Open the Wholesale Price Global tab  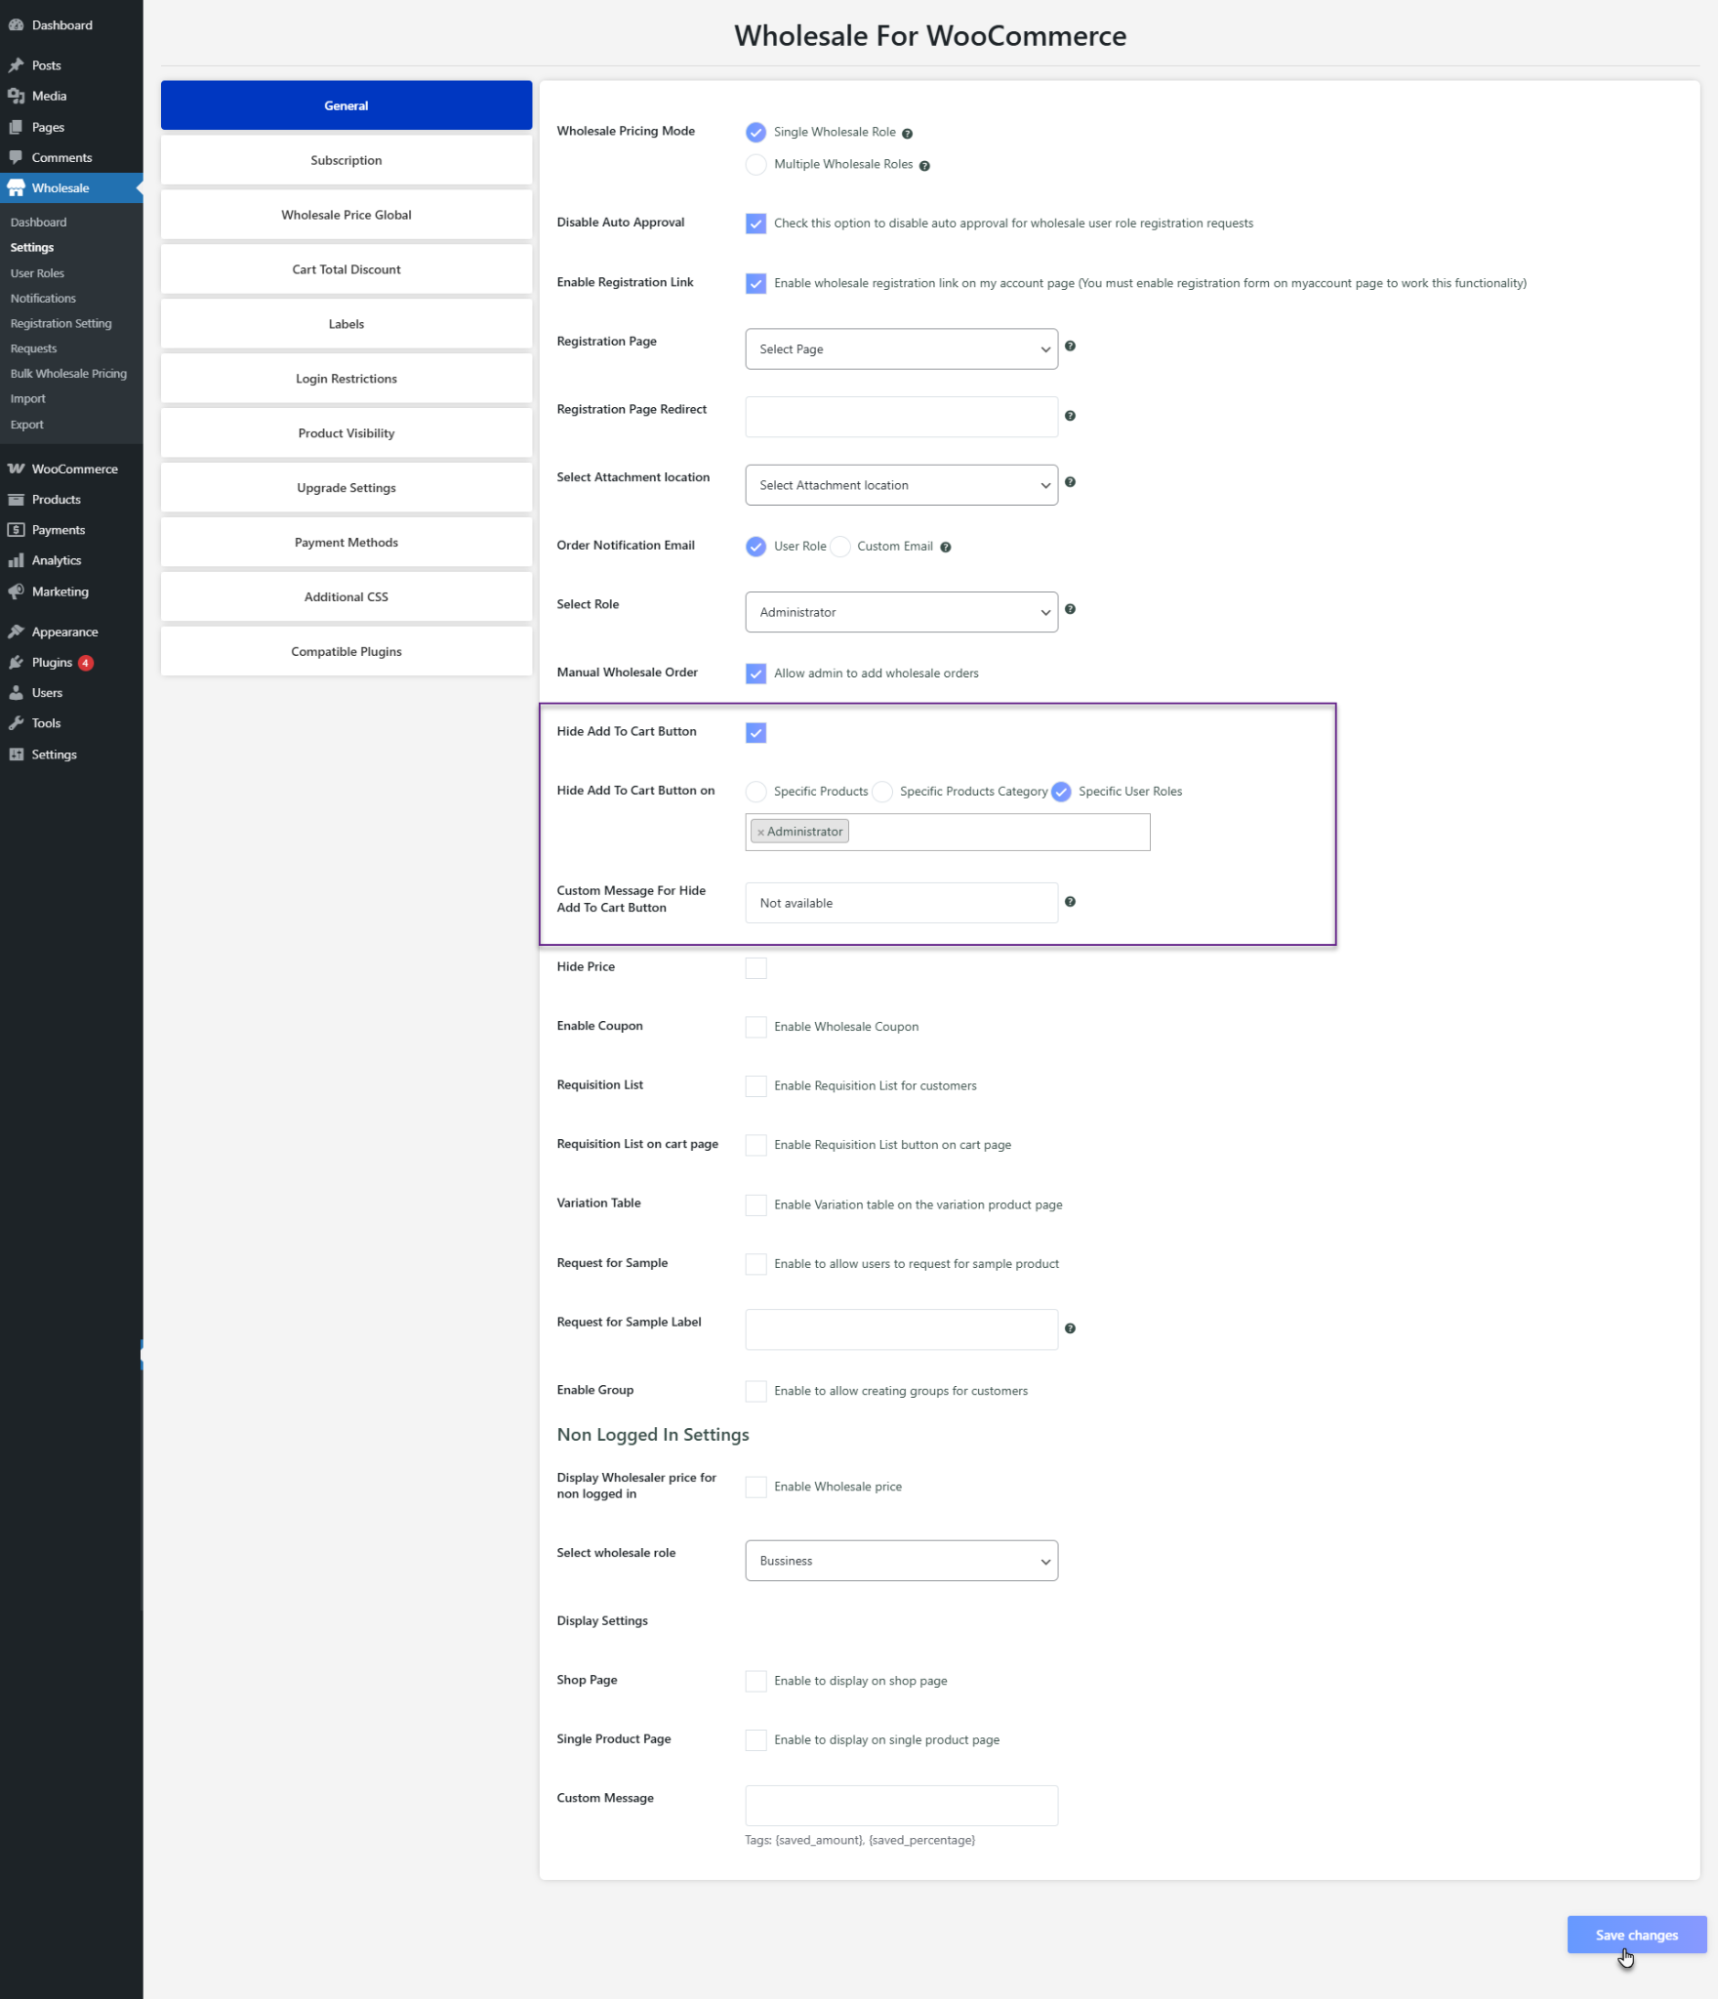[x=346, y=215]
